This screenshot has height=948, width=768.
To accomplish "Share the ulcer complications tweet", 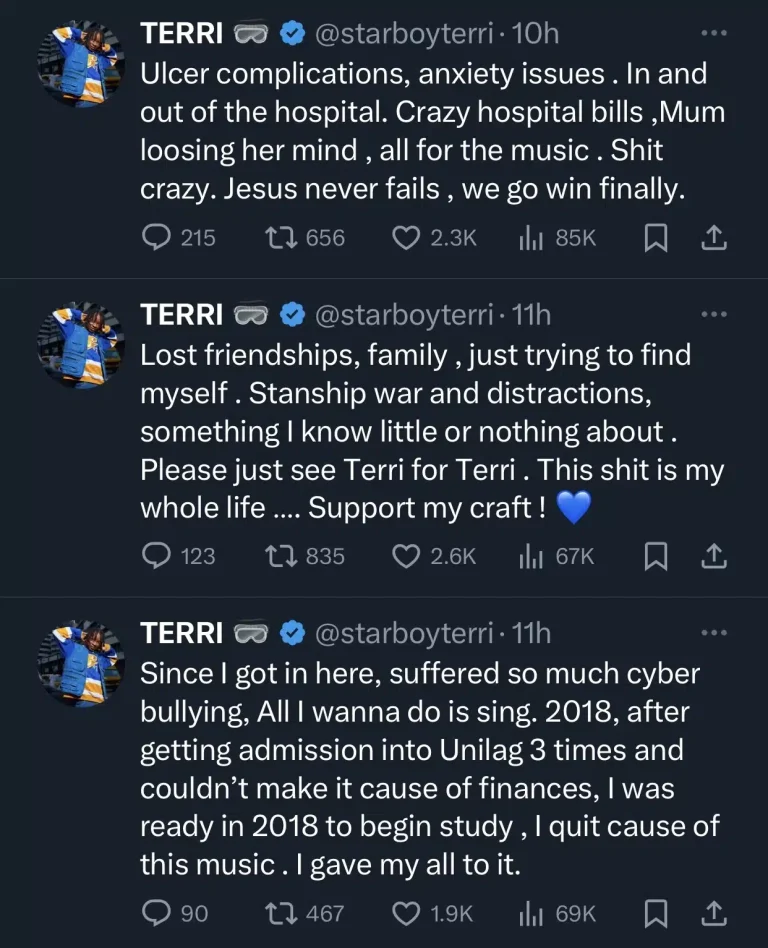I will pos(714,238).
